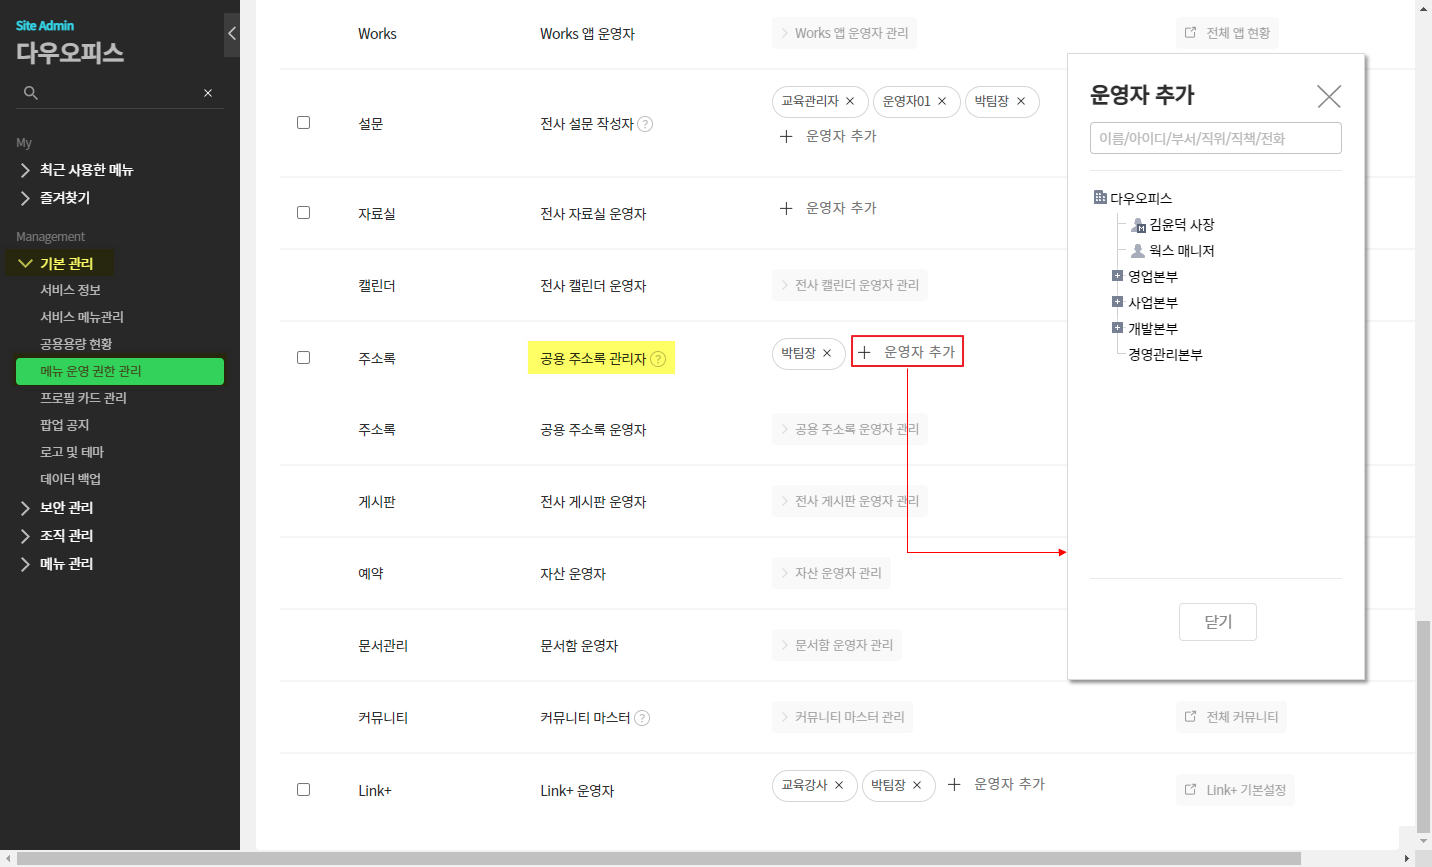Click 닫기 button in the popup

pyautogui.click(x=1217, y=622)
